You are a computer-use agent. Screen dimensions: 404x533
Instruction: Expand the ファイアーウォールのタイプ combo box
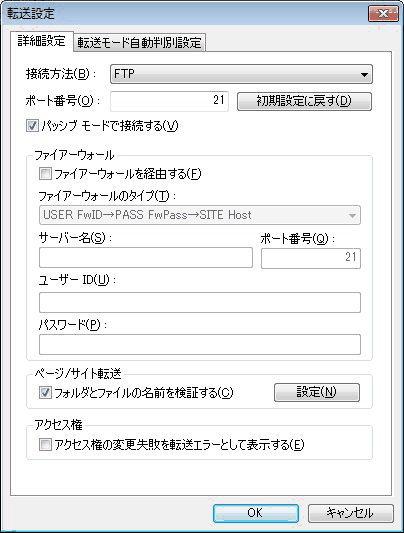(200, 215)
